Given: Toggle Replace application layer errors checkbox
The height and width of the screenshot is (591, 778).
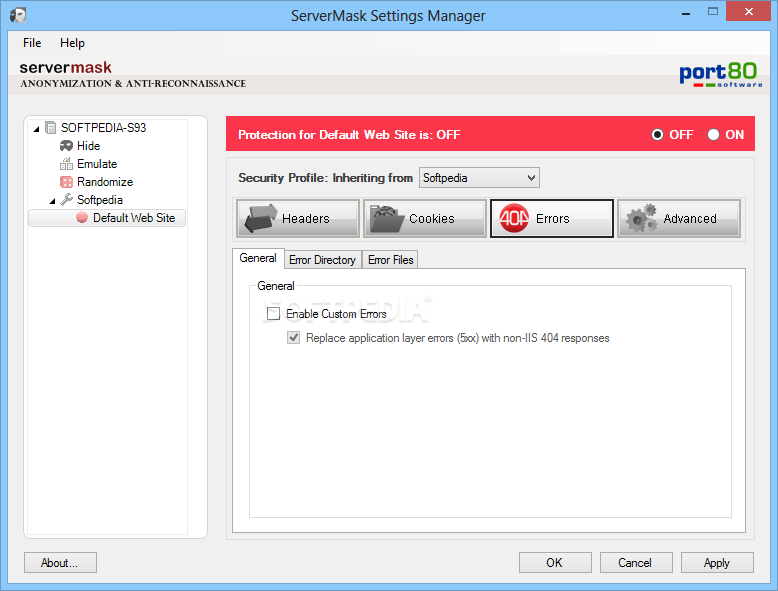Looking at the screenshot, I should [x=293, y=338].
